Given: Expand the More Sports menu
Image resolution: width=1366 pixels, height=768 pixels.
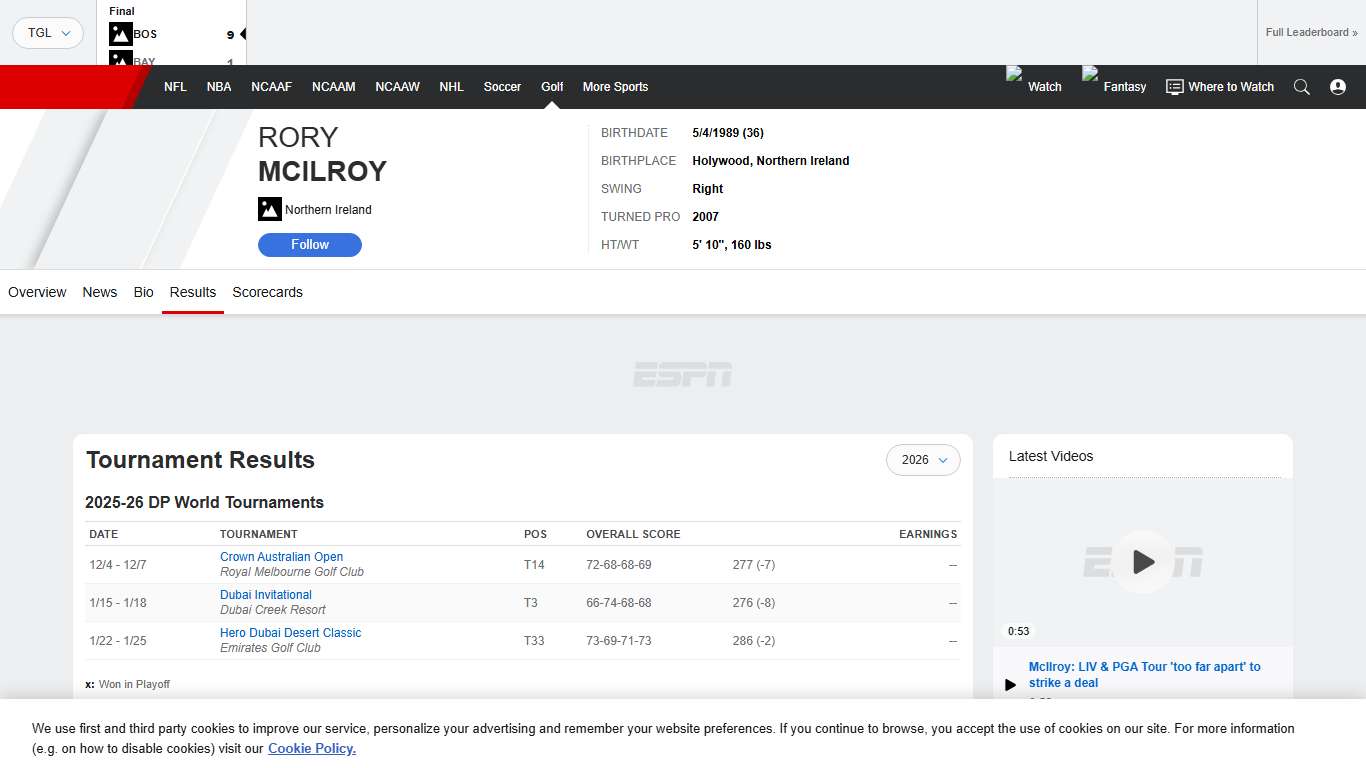Looking at the screenshot, I should (x=615, y=87).
